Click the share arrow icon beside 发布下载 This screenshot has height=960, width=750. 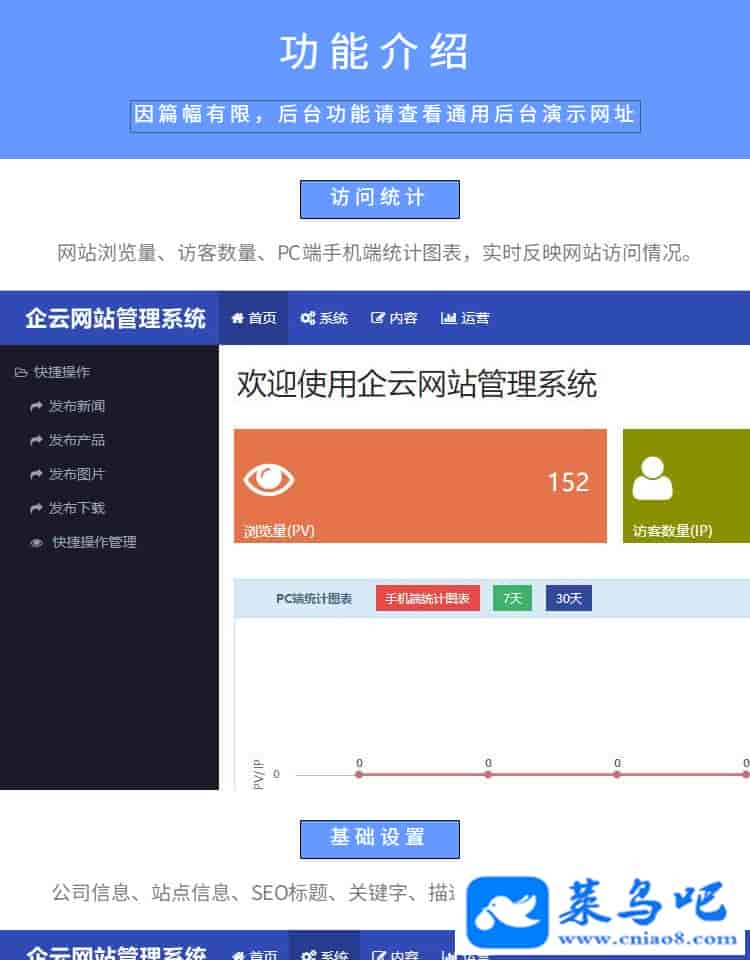(x=36, y=508)
